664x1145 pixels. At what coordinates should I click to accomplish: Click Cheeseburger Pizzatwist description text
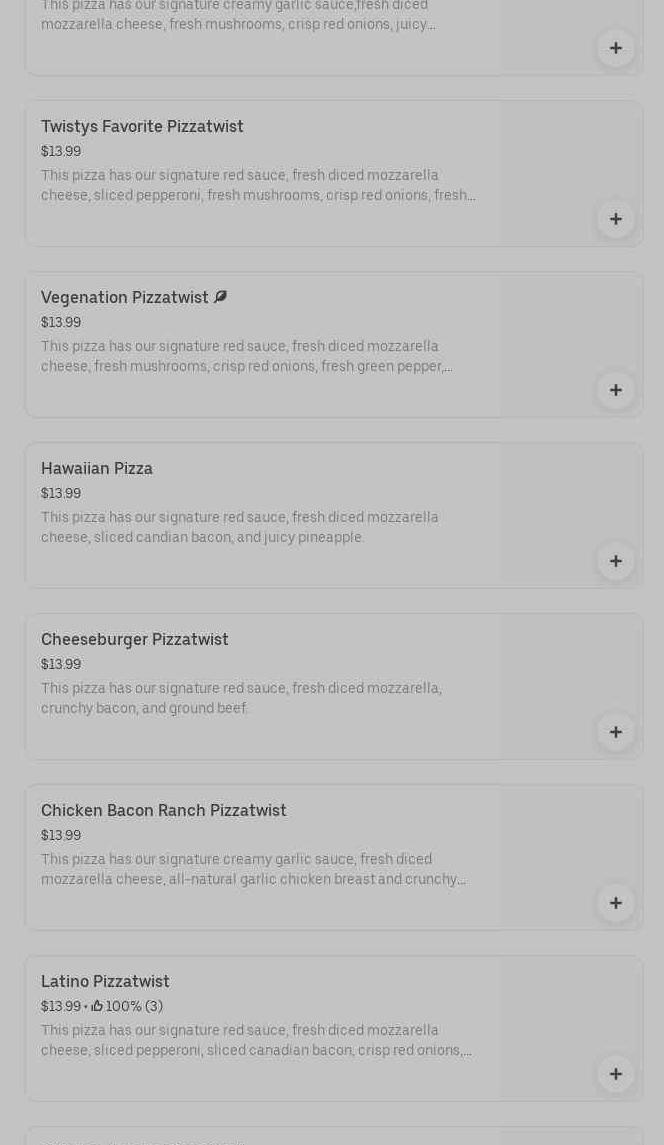pos(241,698)
